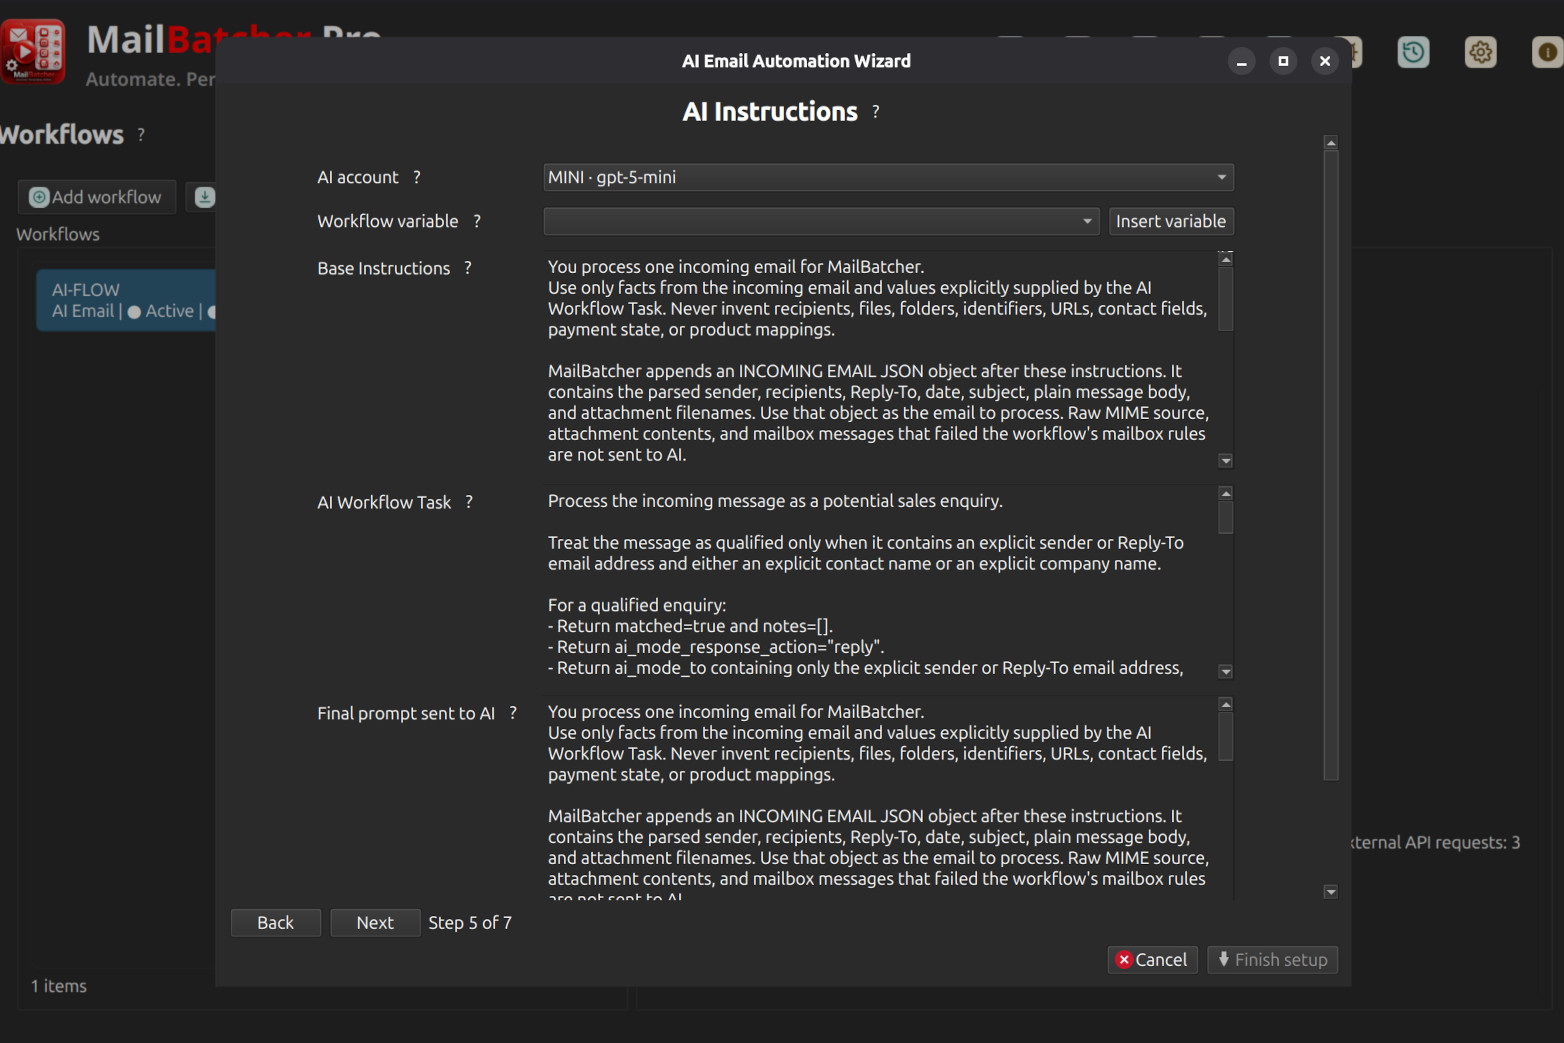Viewport: 1564px width, 1043px height.
Task: Click AI Workflow Task scroll-up arrow
Action: pyautogui.click(x=1226, y=494)
